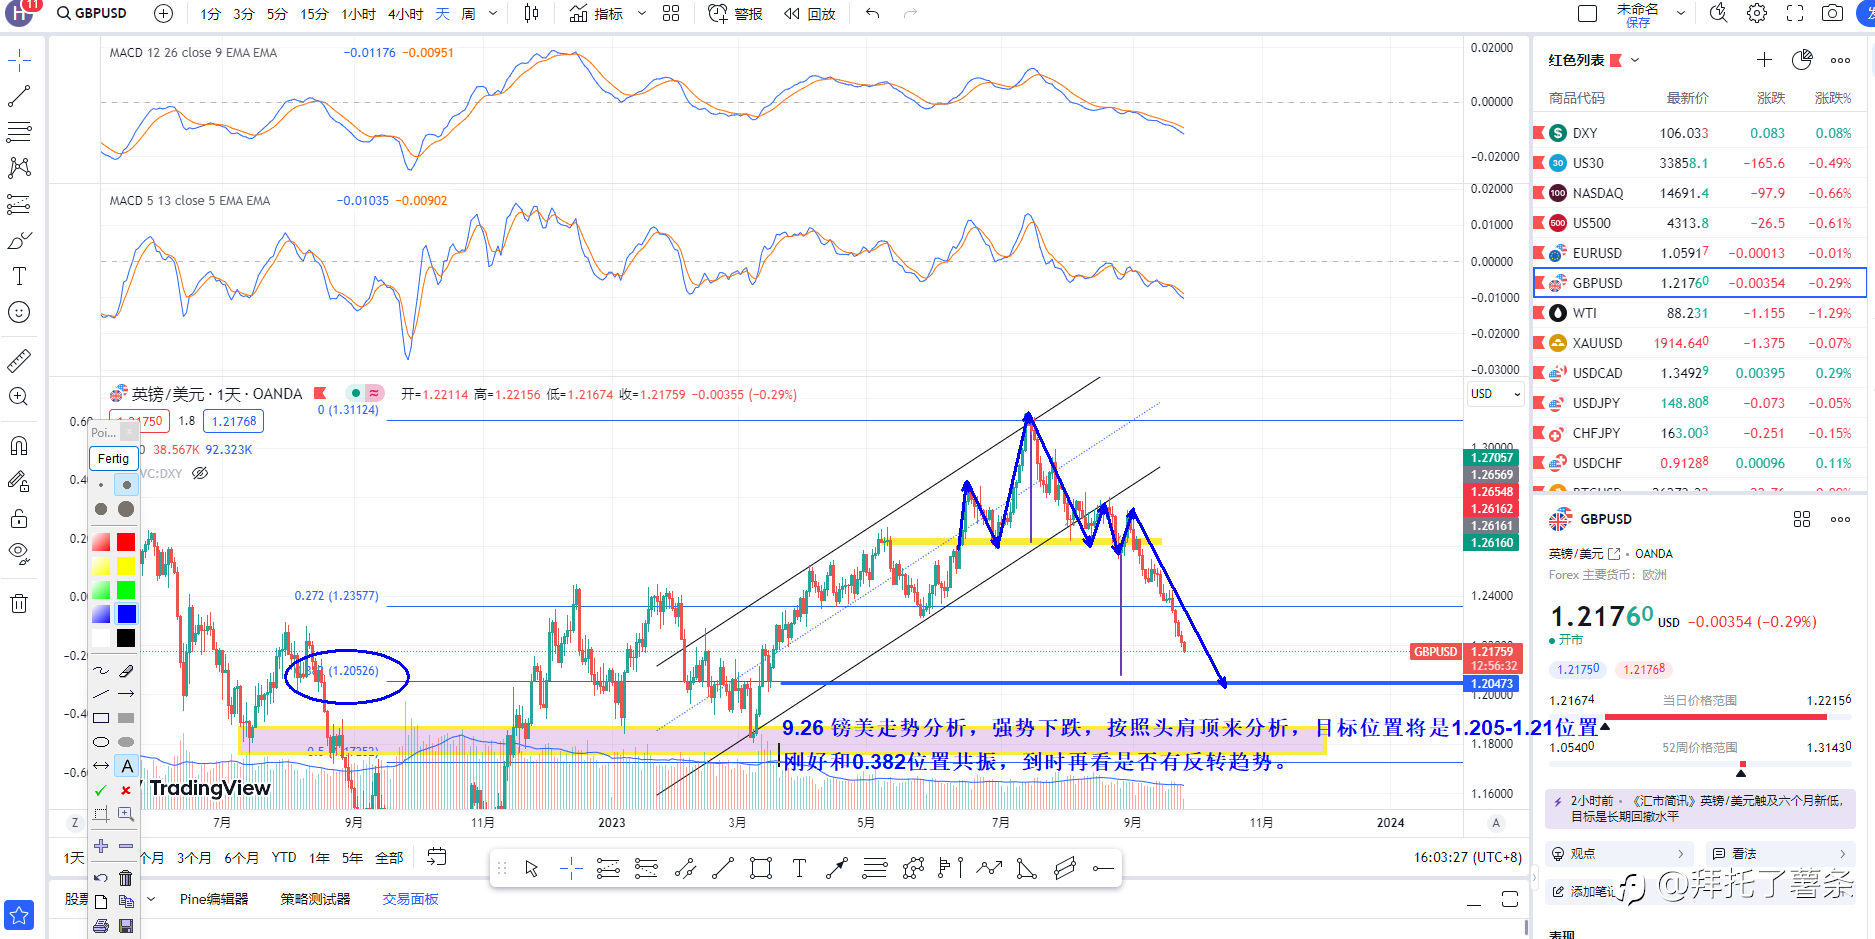Open the timezone selector 16:03:27 (UTC+8)

[1468, 857]
